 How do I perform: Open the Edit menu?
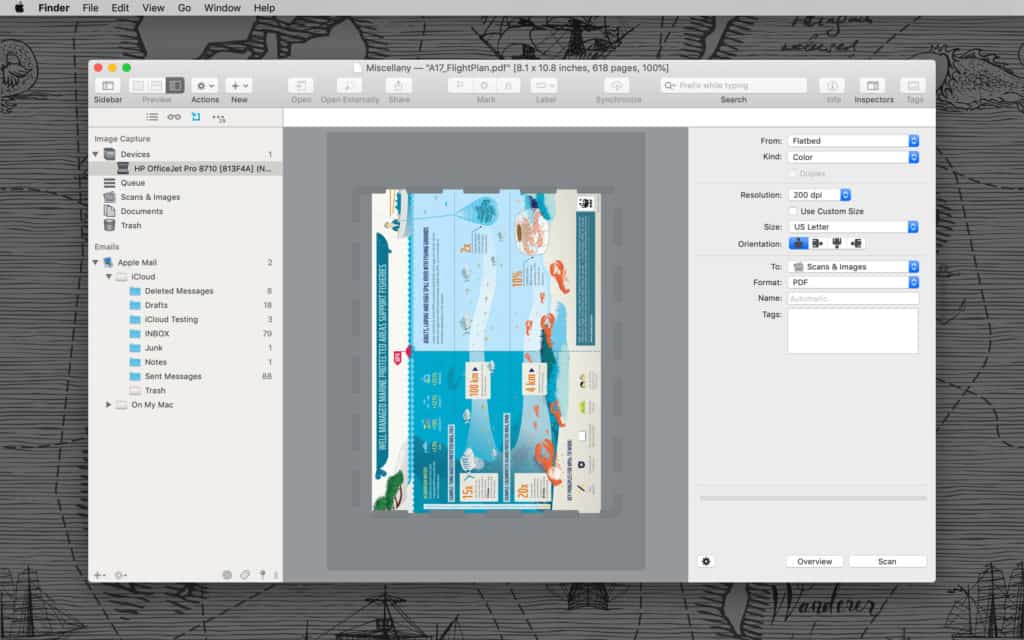(x=120, y=8)
